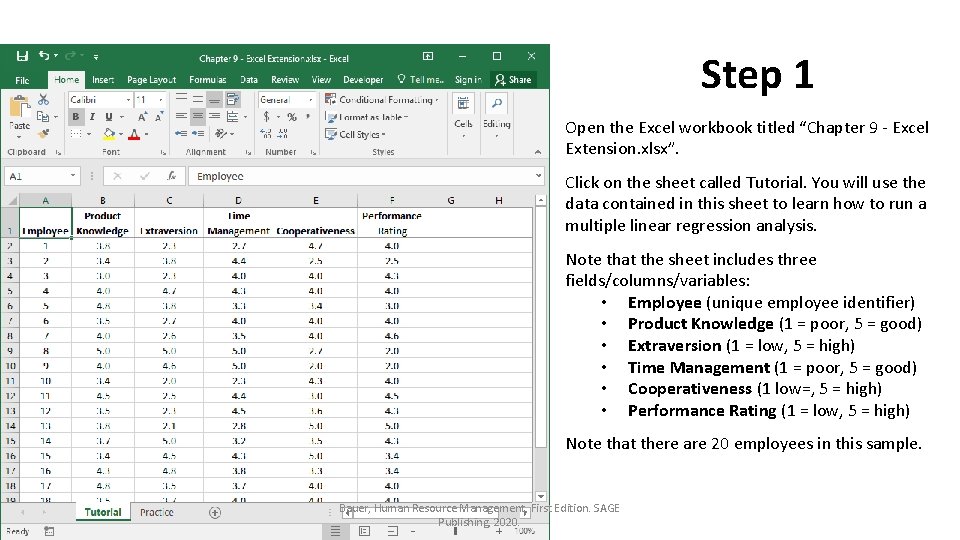The width and height of the screenshot is (960, 540).
Task: Open the Cell Styles dropdown
Action: 355,134
